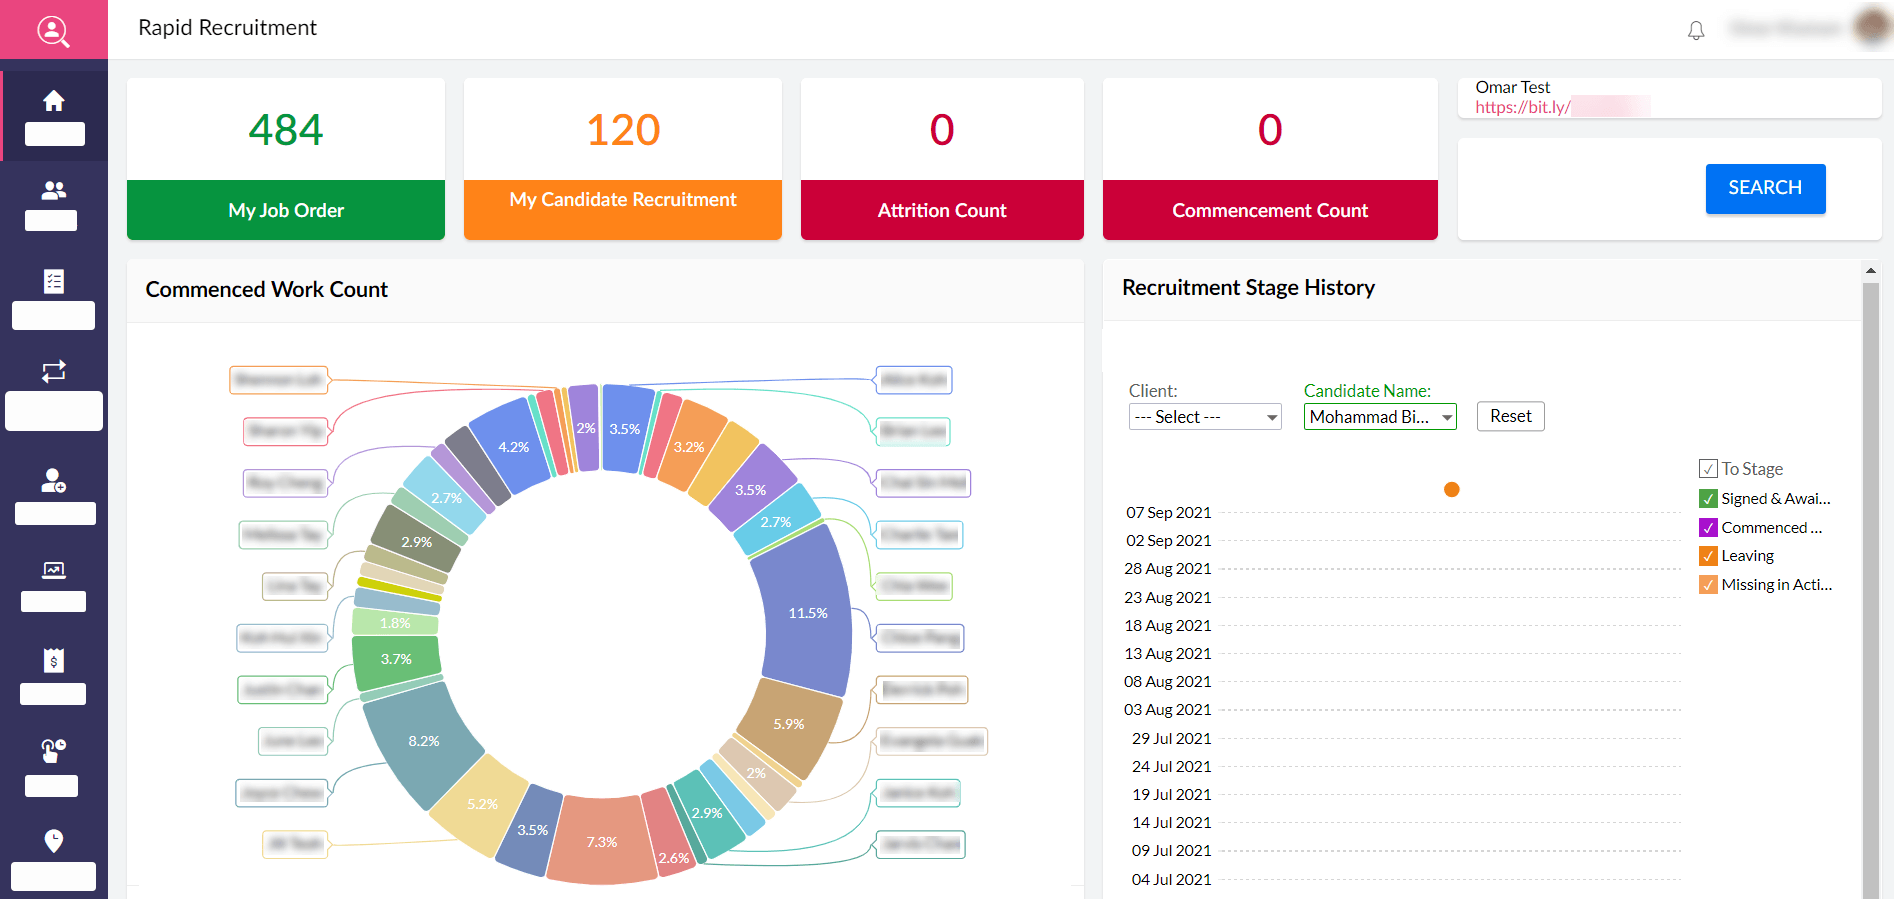Click the My Job Order card

[x=286, y=159]
